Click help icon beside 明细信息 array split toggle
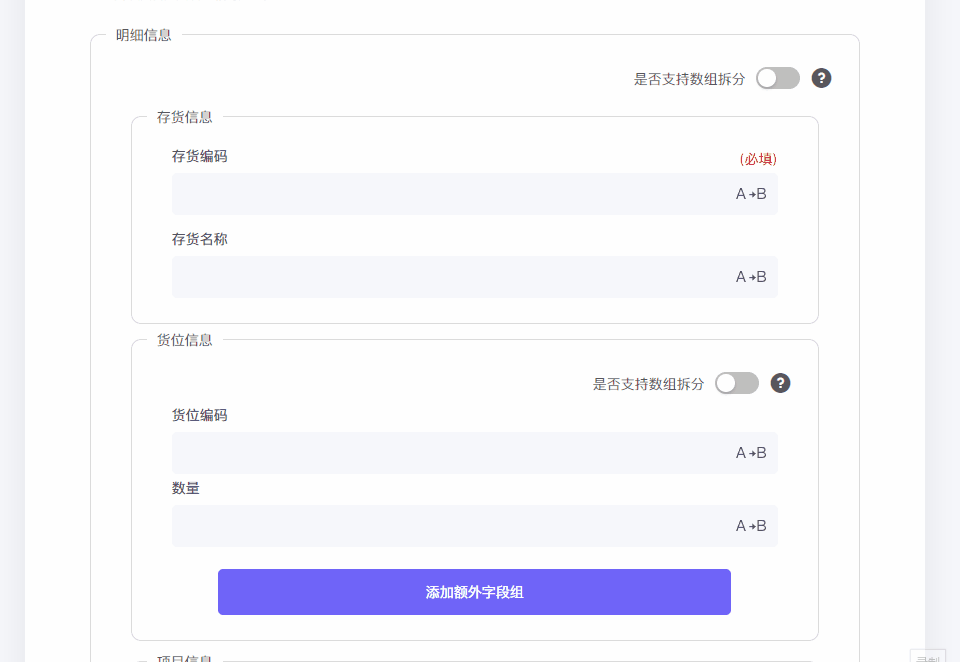Image resolution: width=960 pixels, height=662 pixels. coord(821,78)
